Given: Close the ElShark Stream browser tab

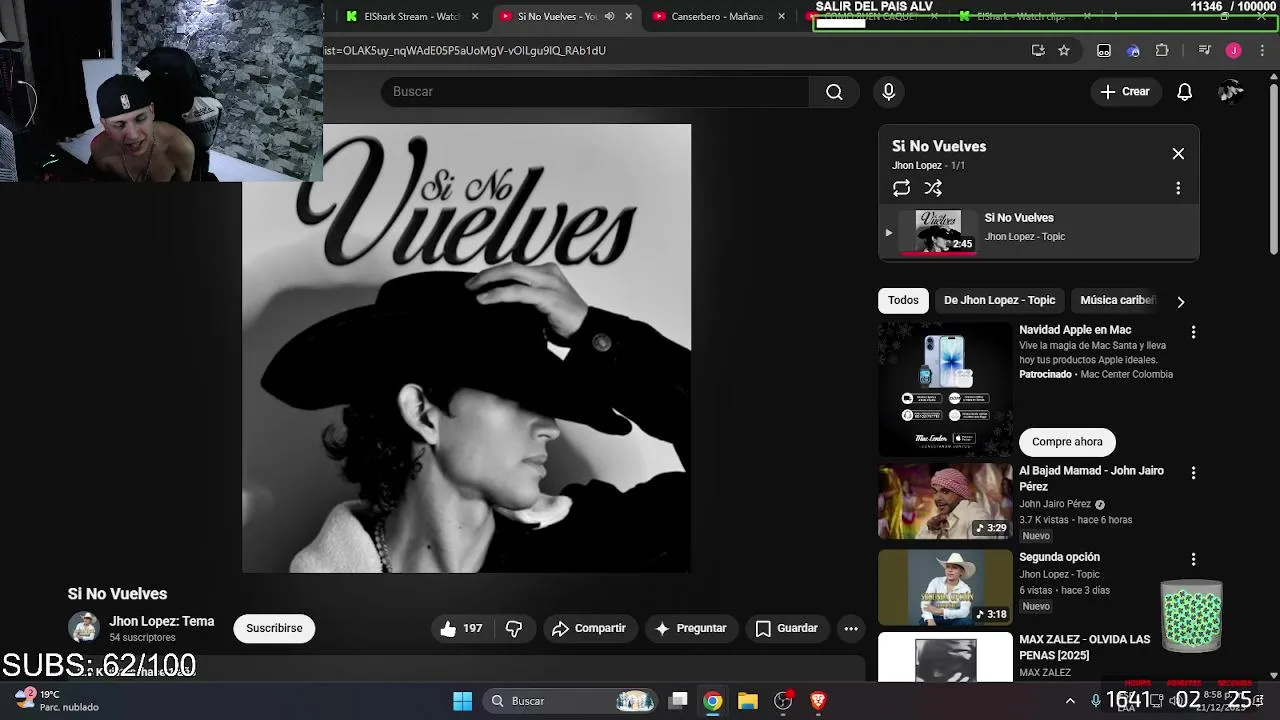Looking at the screenshot, I should (475, 16).
